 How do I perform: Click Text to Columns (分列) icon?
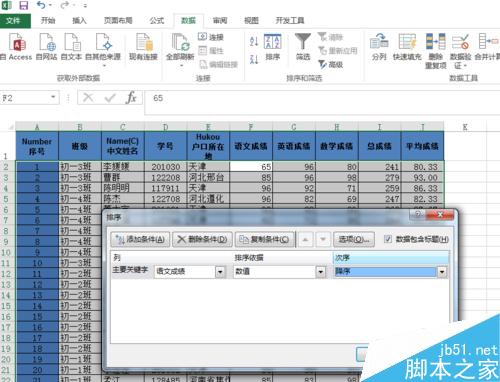point(379,47)
